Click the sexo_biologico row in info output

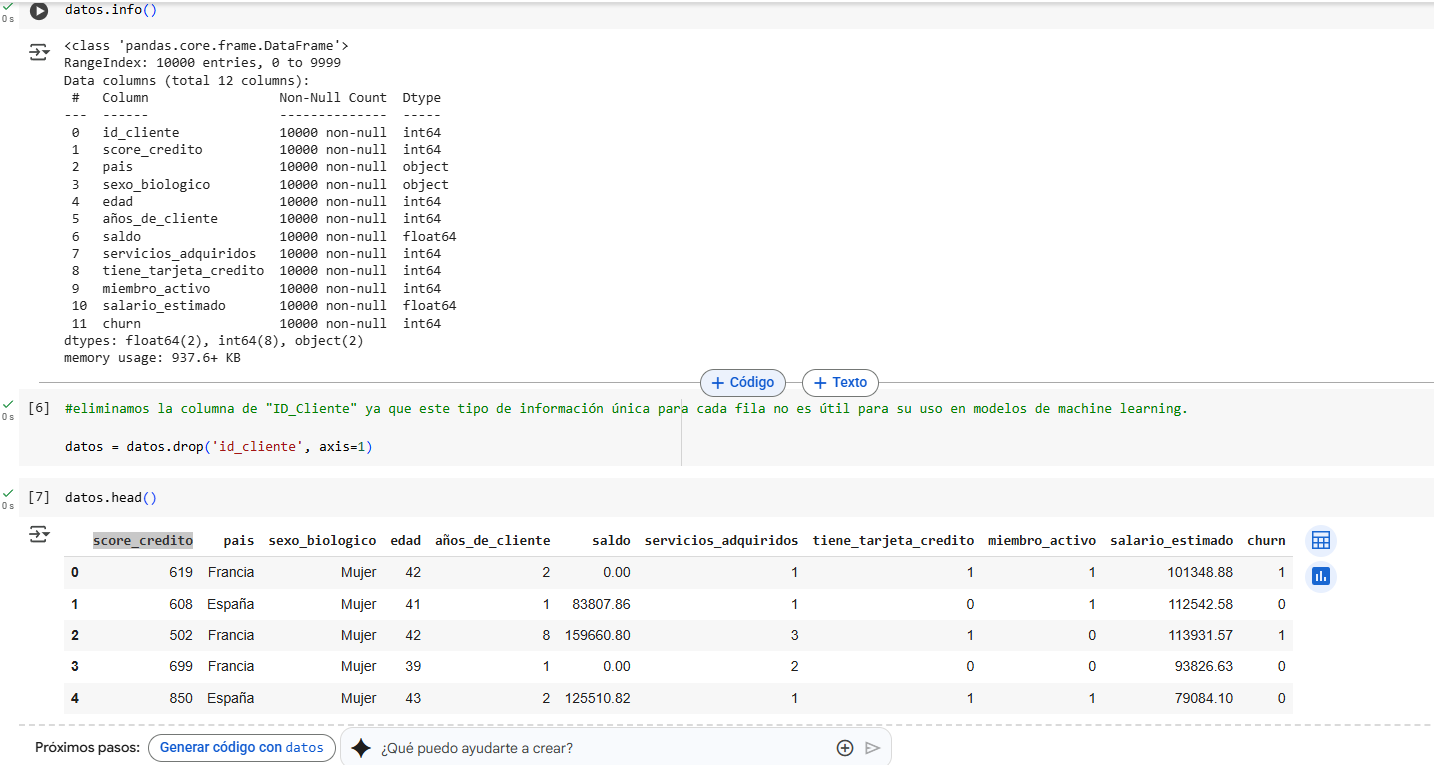click(x=260, y=184)
